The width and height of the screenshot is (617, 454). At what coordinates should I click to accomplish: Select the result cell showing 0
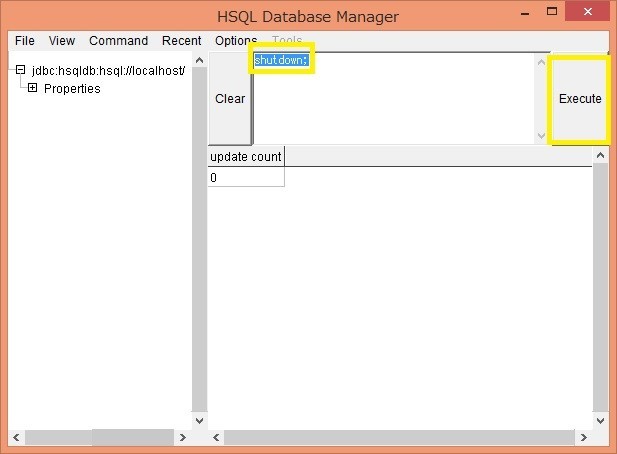tap(246, 177)
